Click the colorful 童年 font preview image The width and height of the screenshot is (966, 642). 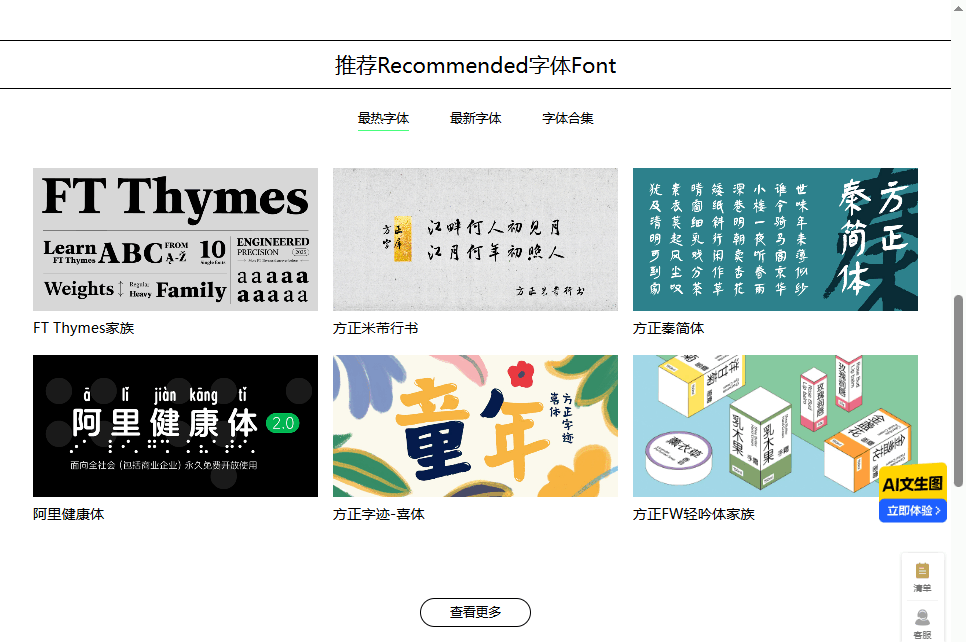pos(475,425)
